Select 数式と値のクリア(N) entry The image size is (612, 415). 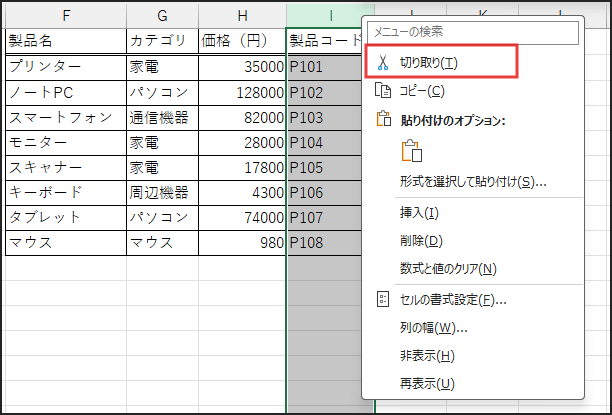448,269
